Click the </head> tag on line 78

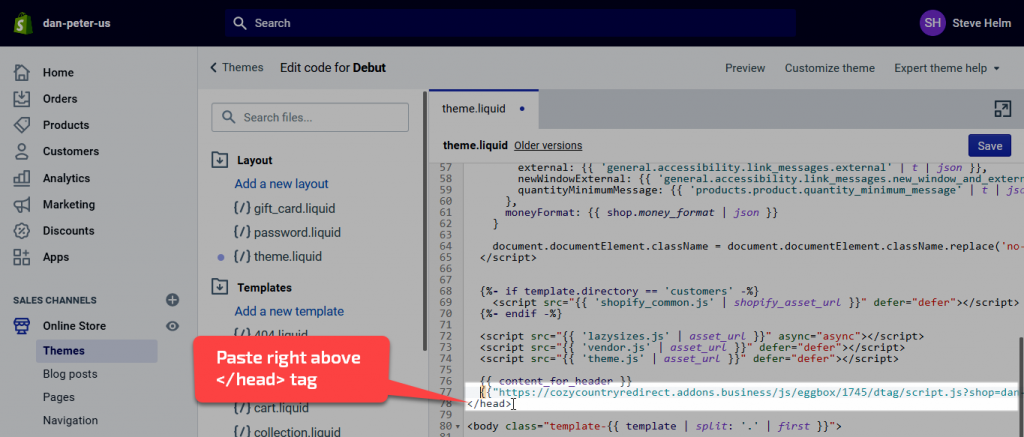490,404
